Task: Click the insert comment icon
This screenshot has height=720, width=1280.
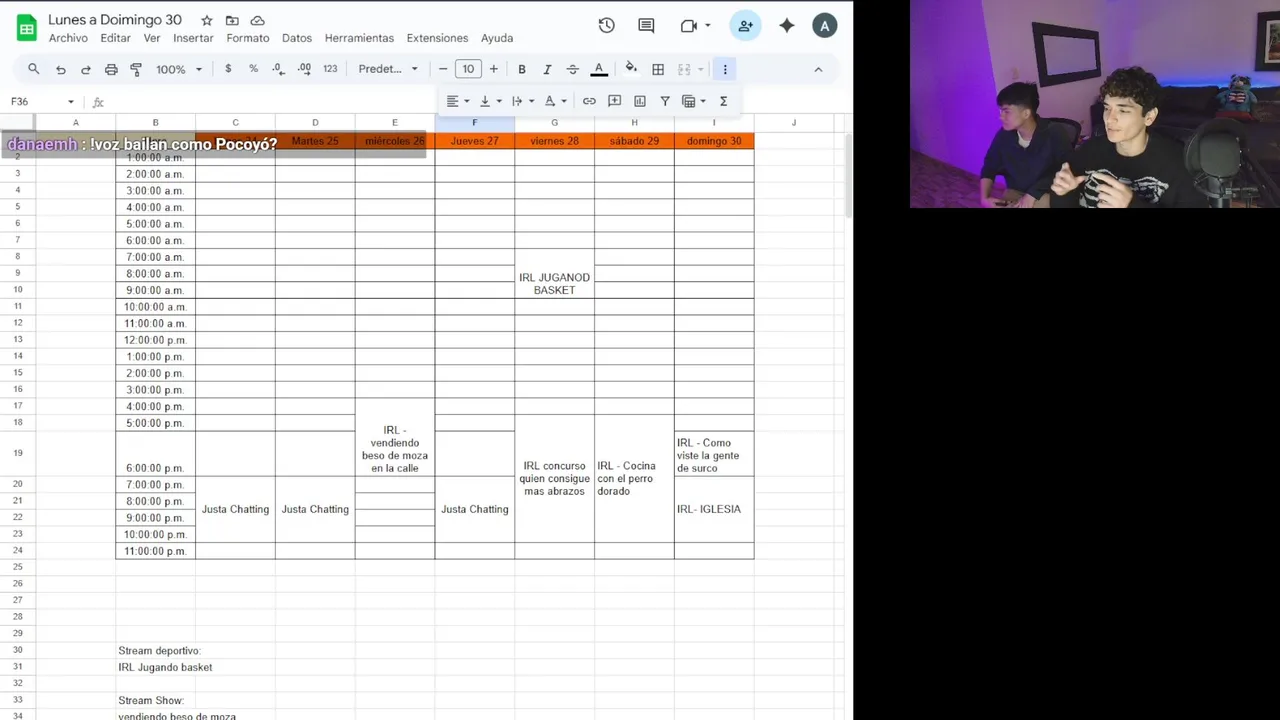Action: pyautogui.click(x=614, y=101)
